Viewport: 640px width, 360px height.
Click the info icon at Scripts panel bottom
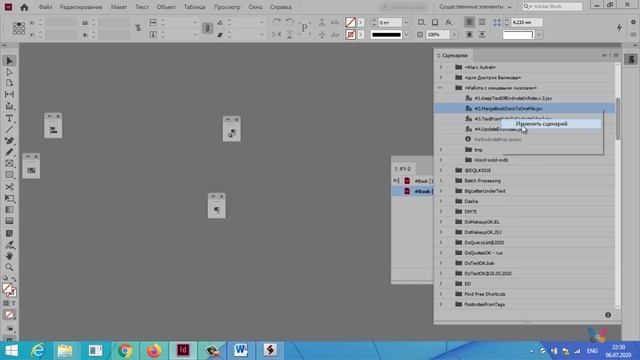tap(608, 315)
